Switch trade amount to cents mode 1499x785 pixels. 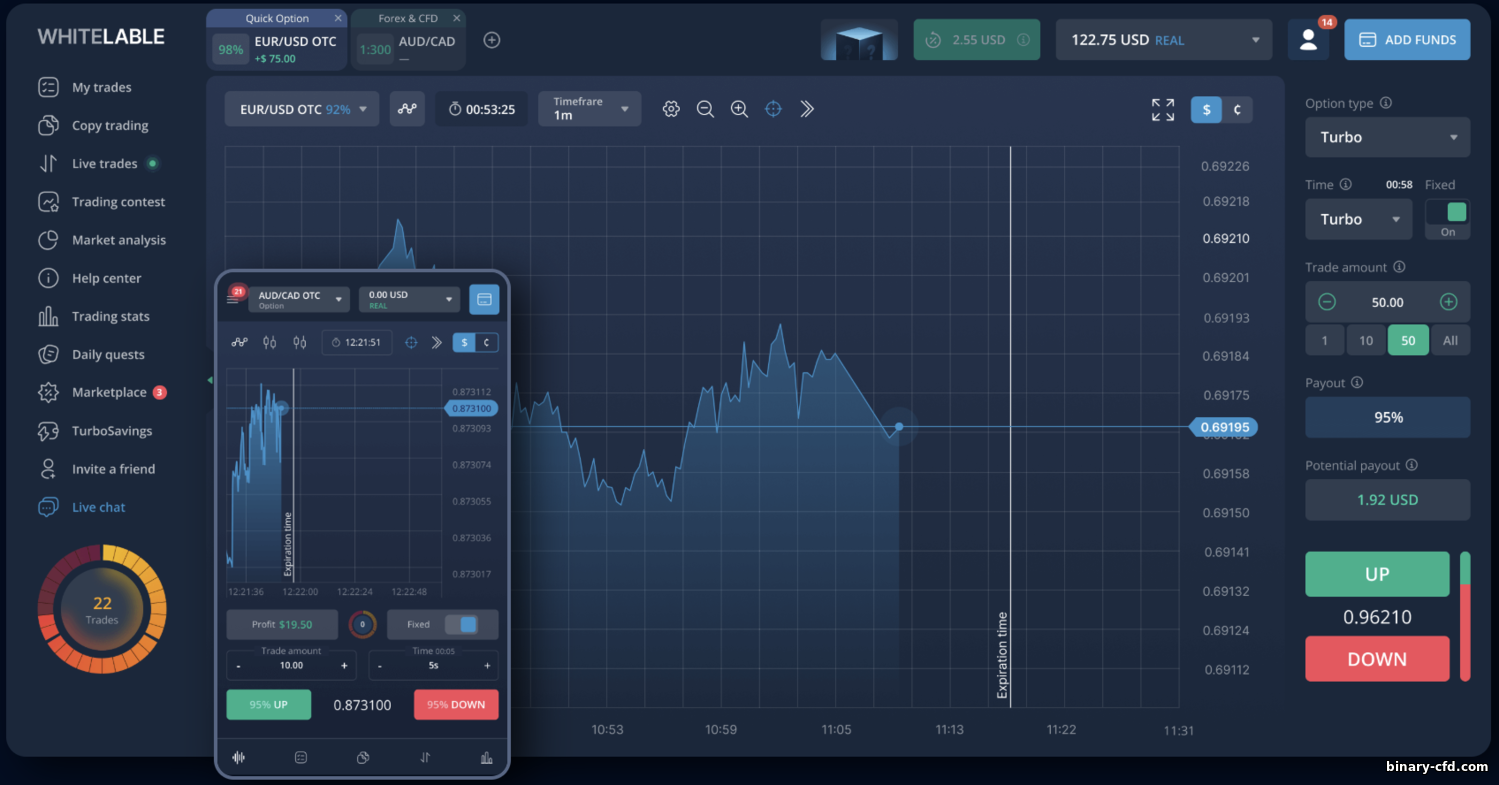click(x=1237, y=110)
